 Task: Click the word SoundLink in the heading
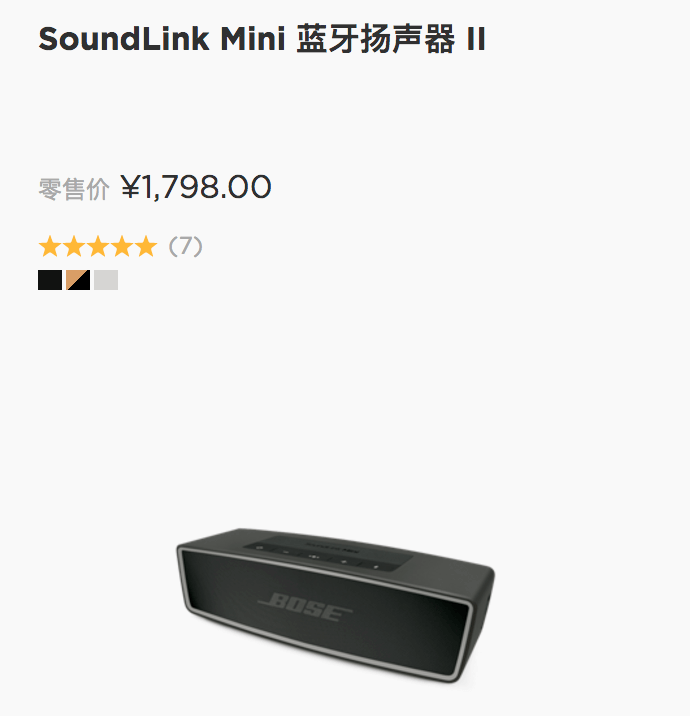(124, 39)
